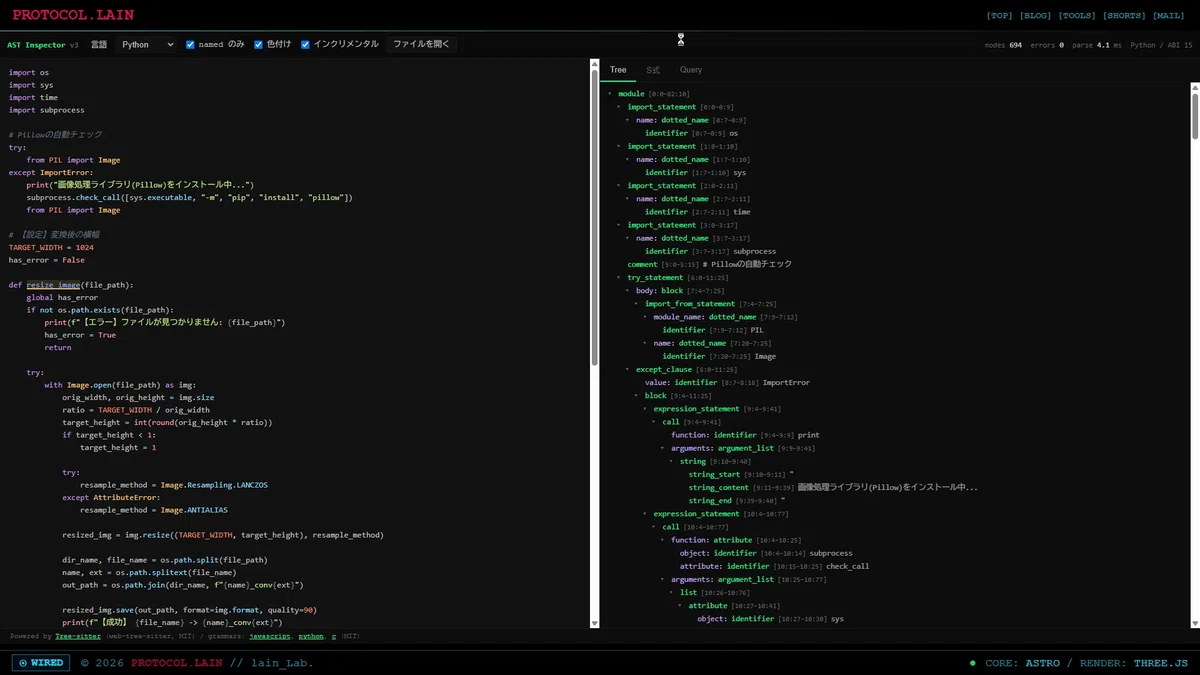Open the javascript grammar link
Screen dimensions: 1200x675
[x=270, y=636]
